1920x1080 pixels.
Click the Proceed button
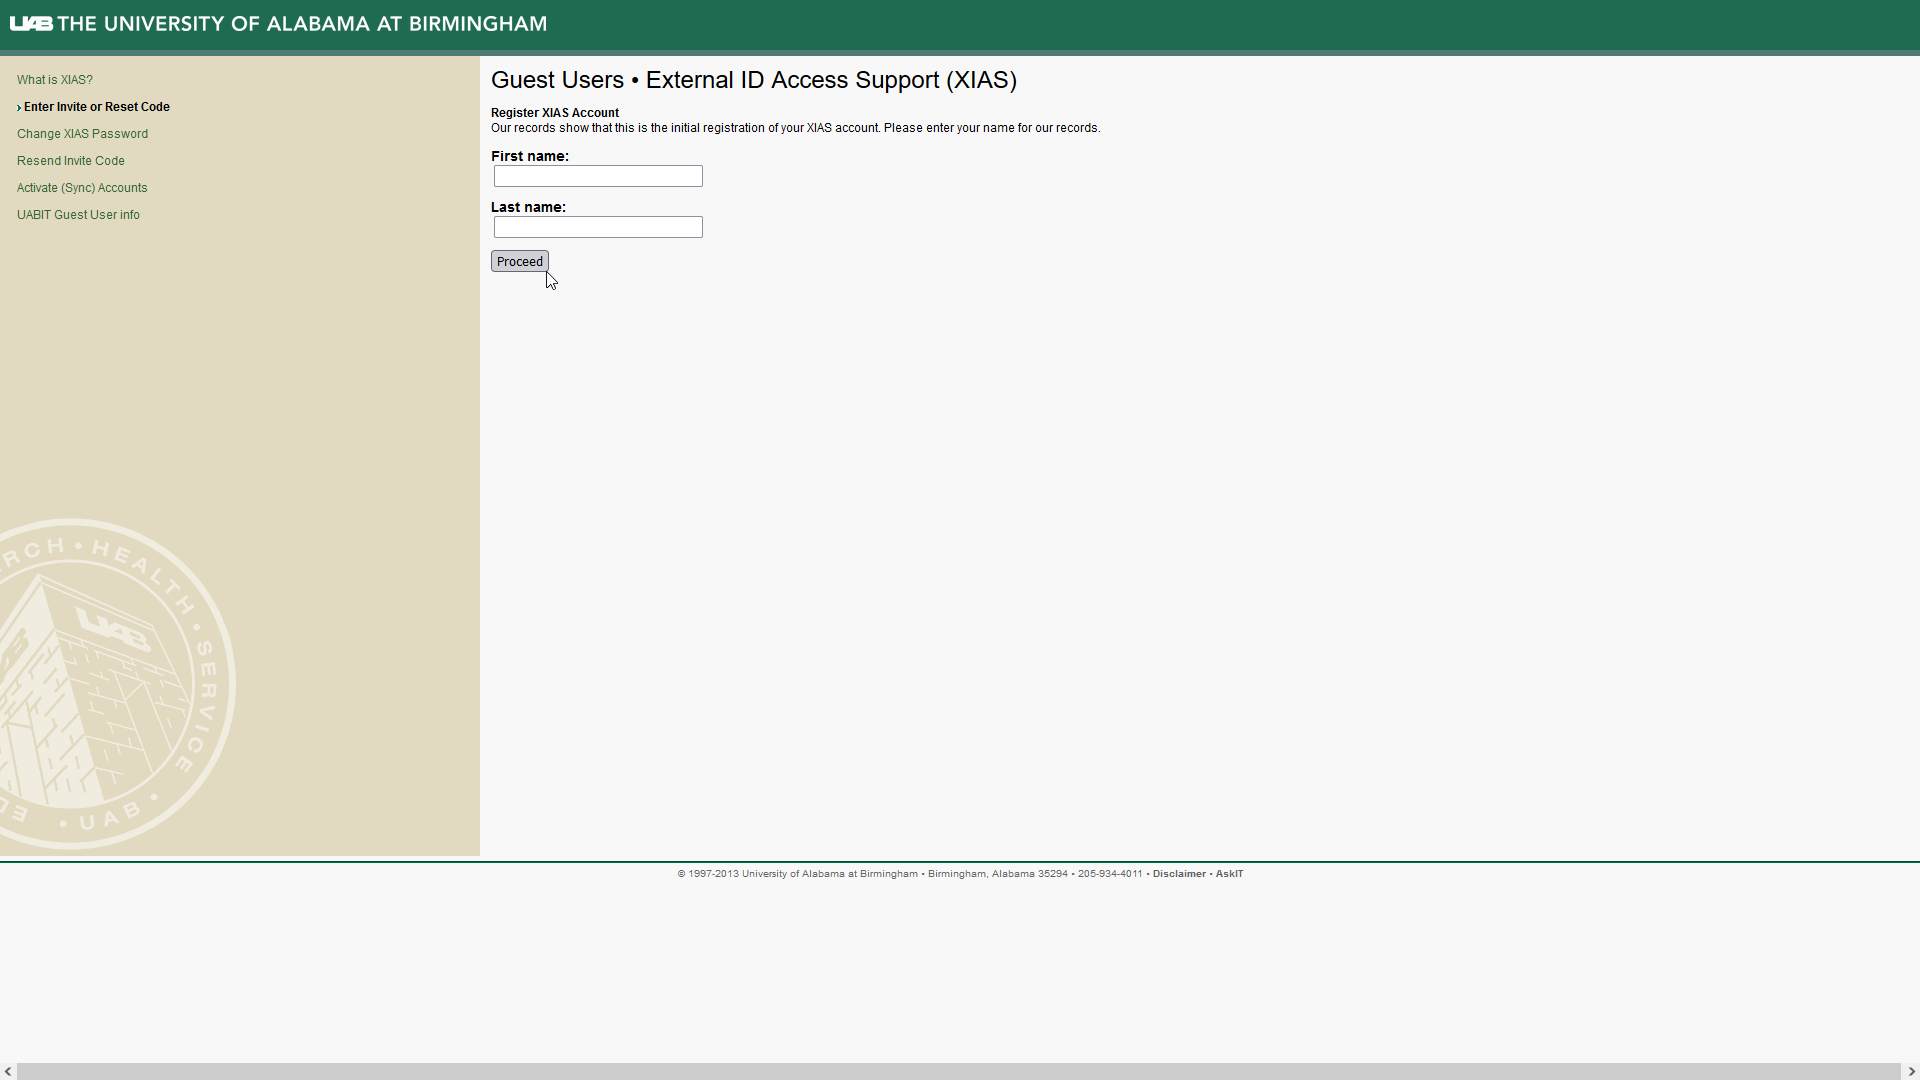(x=520, y=261)
